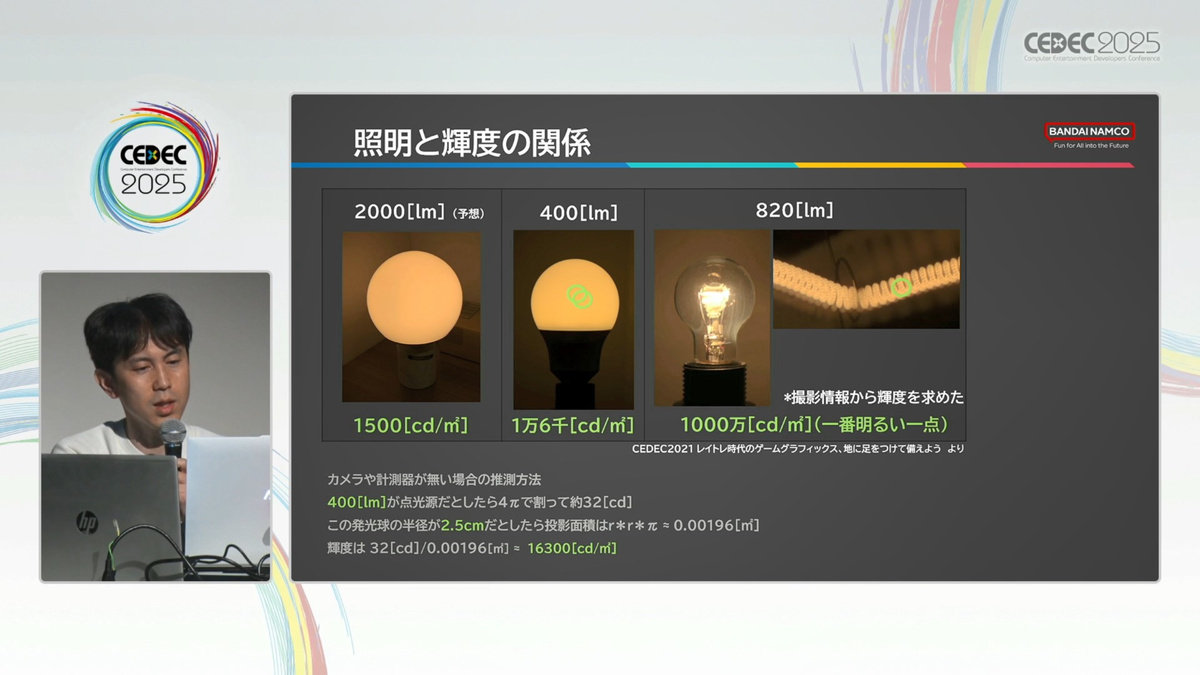The height and width of the screenshot is (675, 1200).
Task: Click the CEDEC2021 source citation text
Action: click(797, 449)
